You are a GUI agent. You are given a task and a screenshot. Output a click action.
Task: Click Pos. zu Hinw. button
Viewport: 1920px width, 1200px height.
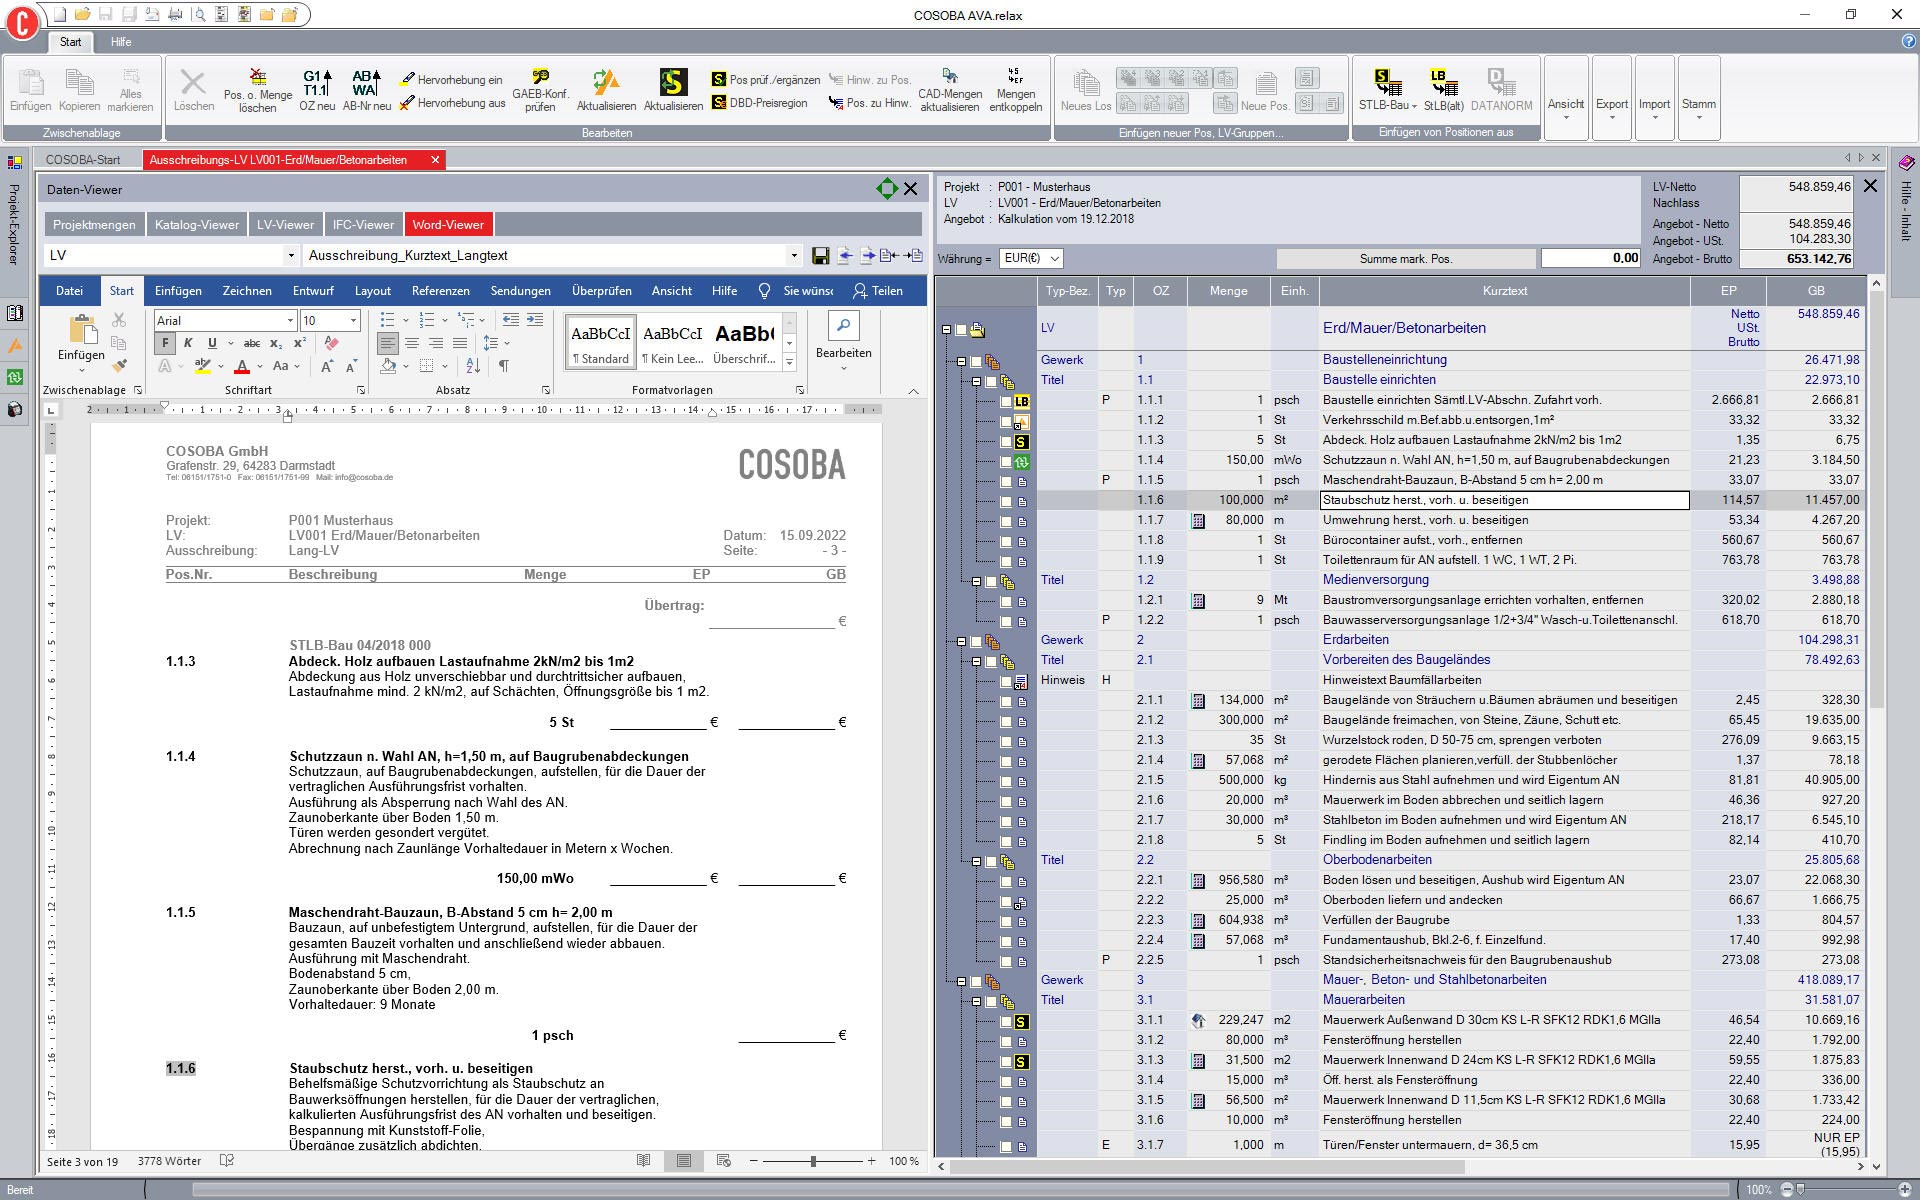869,103
